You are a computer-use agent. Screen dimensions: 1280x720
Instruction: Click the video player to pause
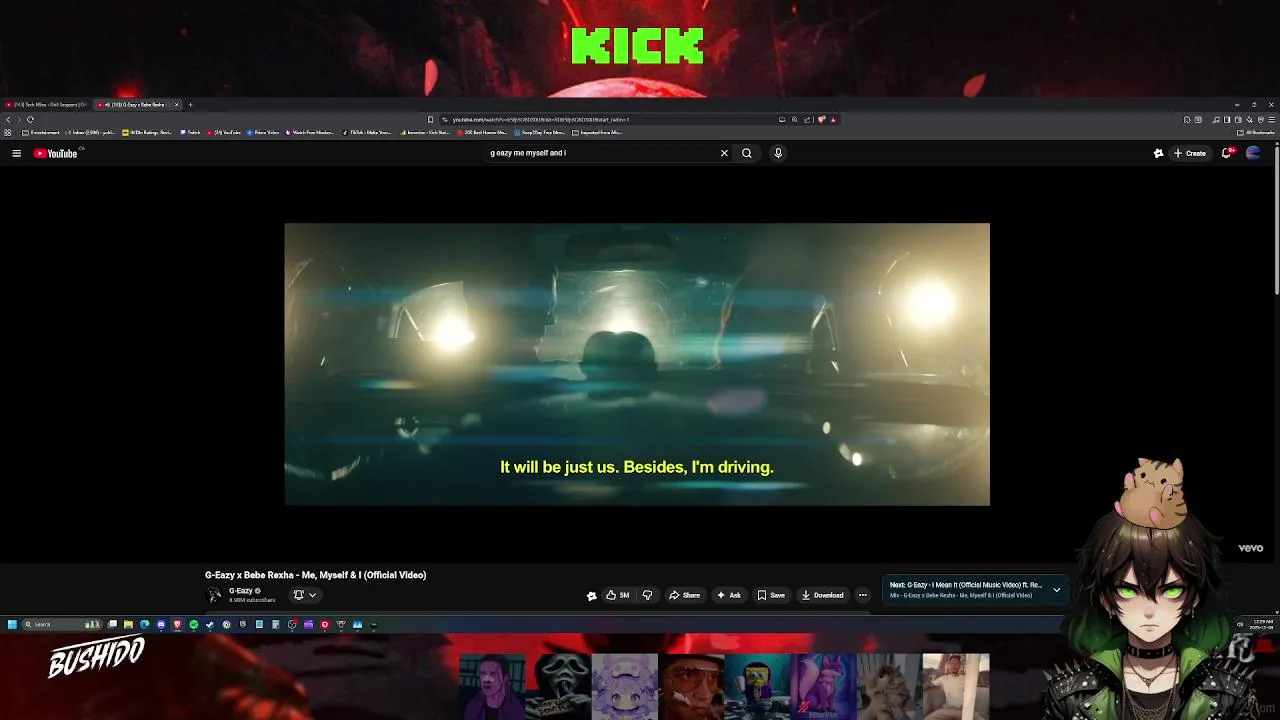tap(637, 364)
